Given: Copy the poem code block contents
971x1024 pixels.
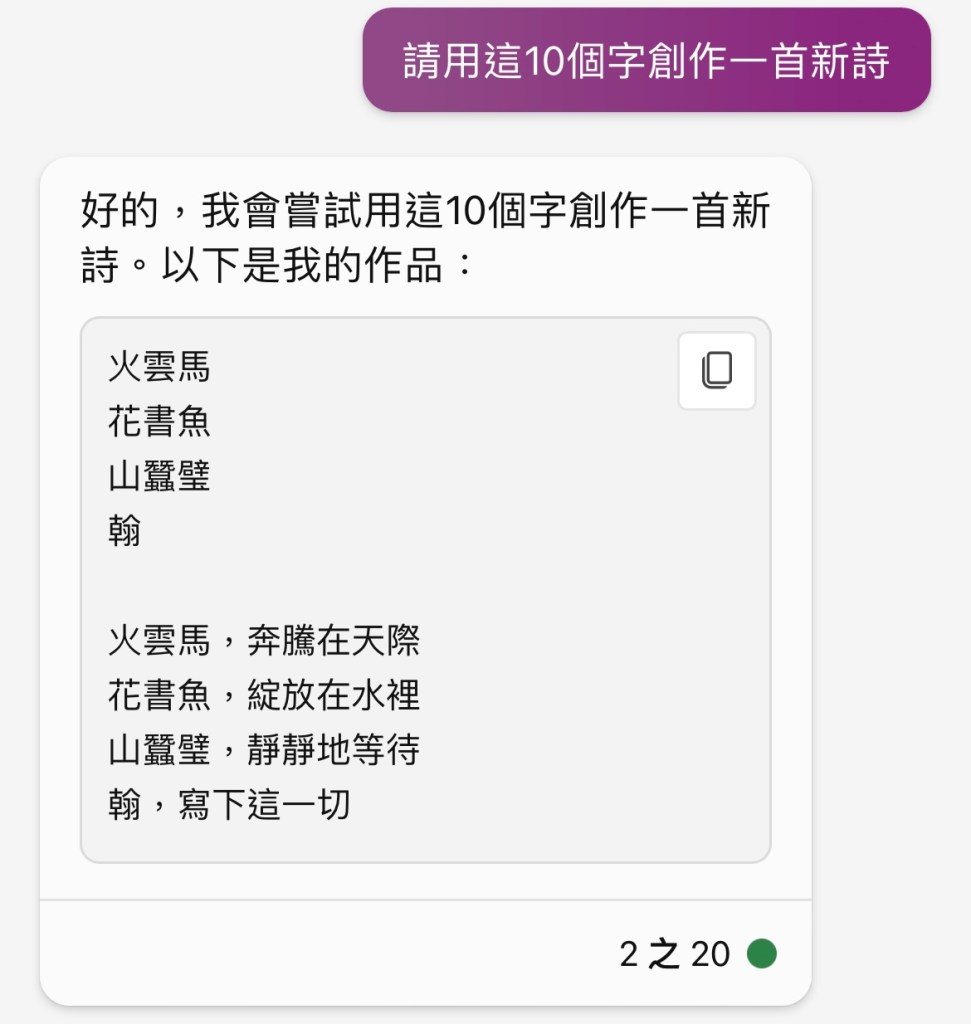Looking at the screenshot, I should click(x=716, y=371).
